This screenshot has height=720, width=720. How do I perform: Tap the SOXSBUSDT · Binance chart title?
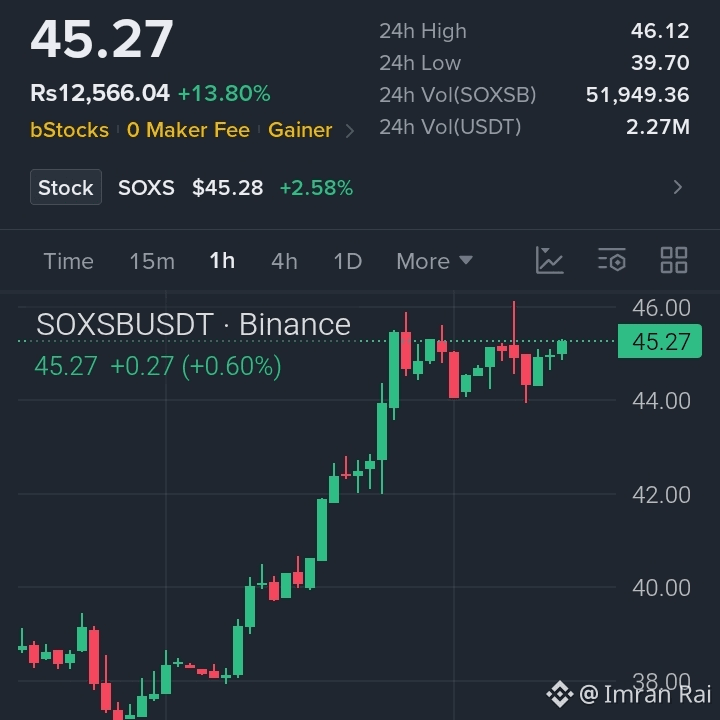click(193, 325)
